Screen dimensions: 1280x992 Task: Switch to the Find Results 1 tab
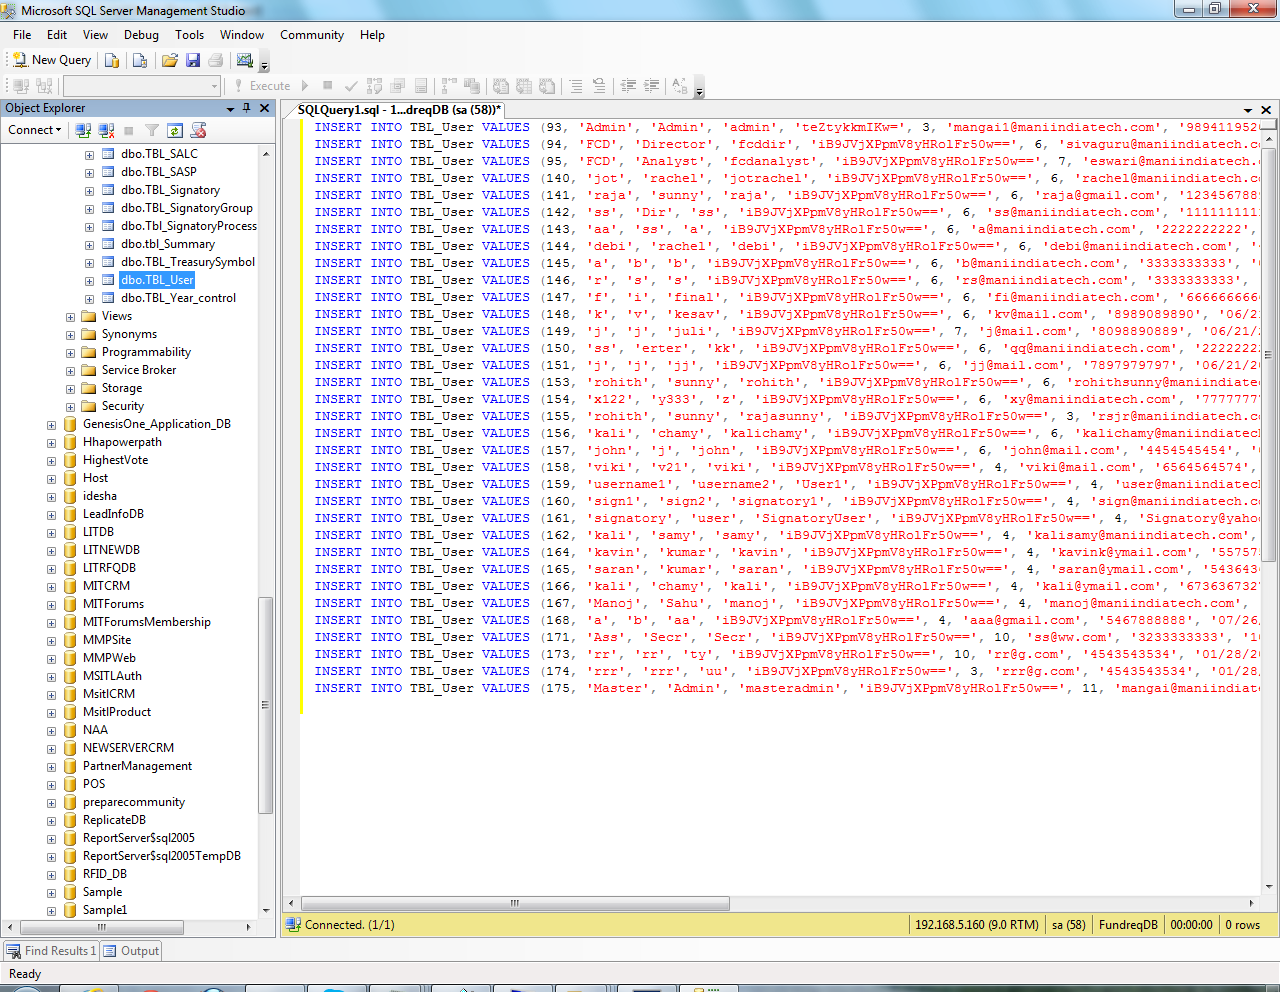pyautogui.click(x=51, y=951)
